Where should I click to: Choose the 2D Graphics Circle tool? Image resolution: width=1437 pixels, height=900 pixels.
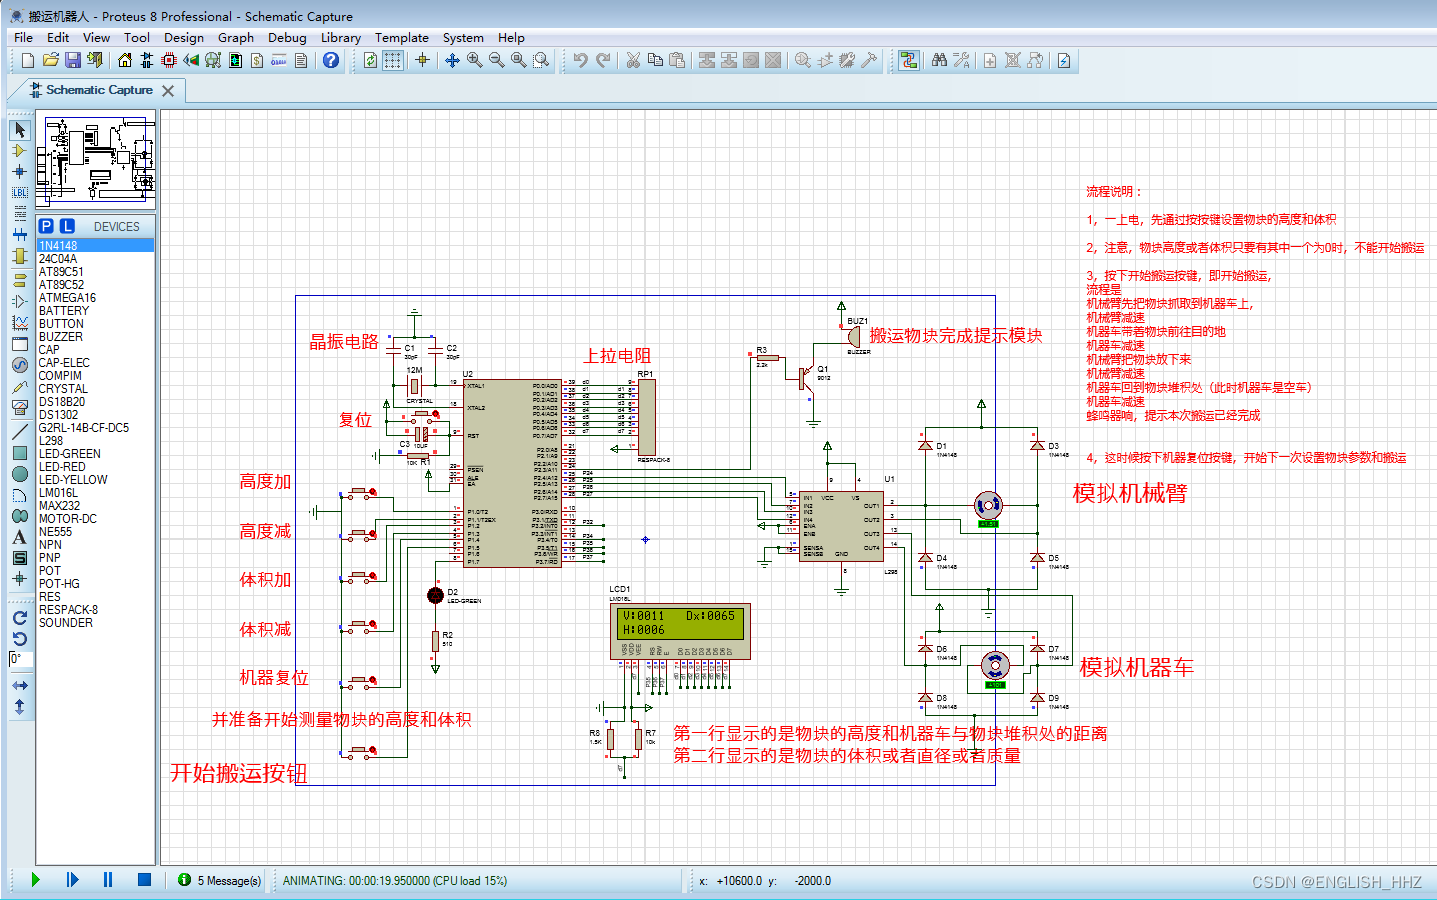click(x=20, y=474)
